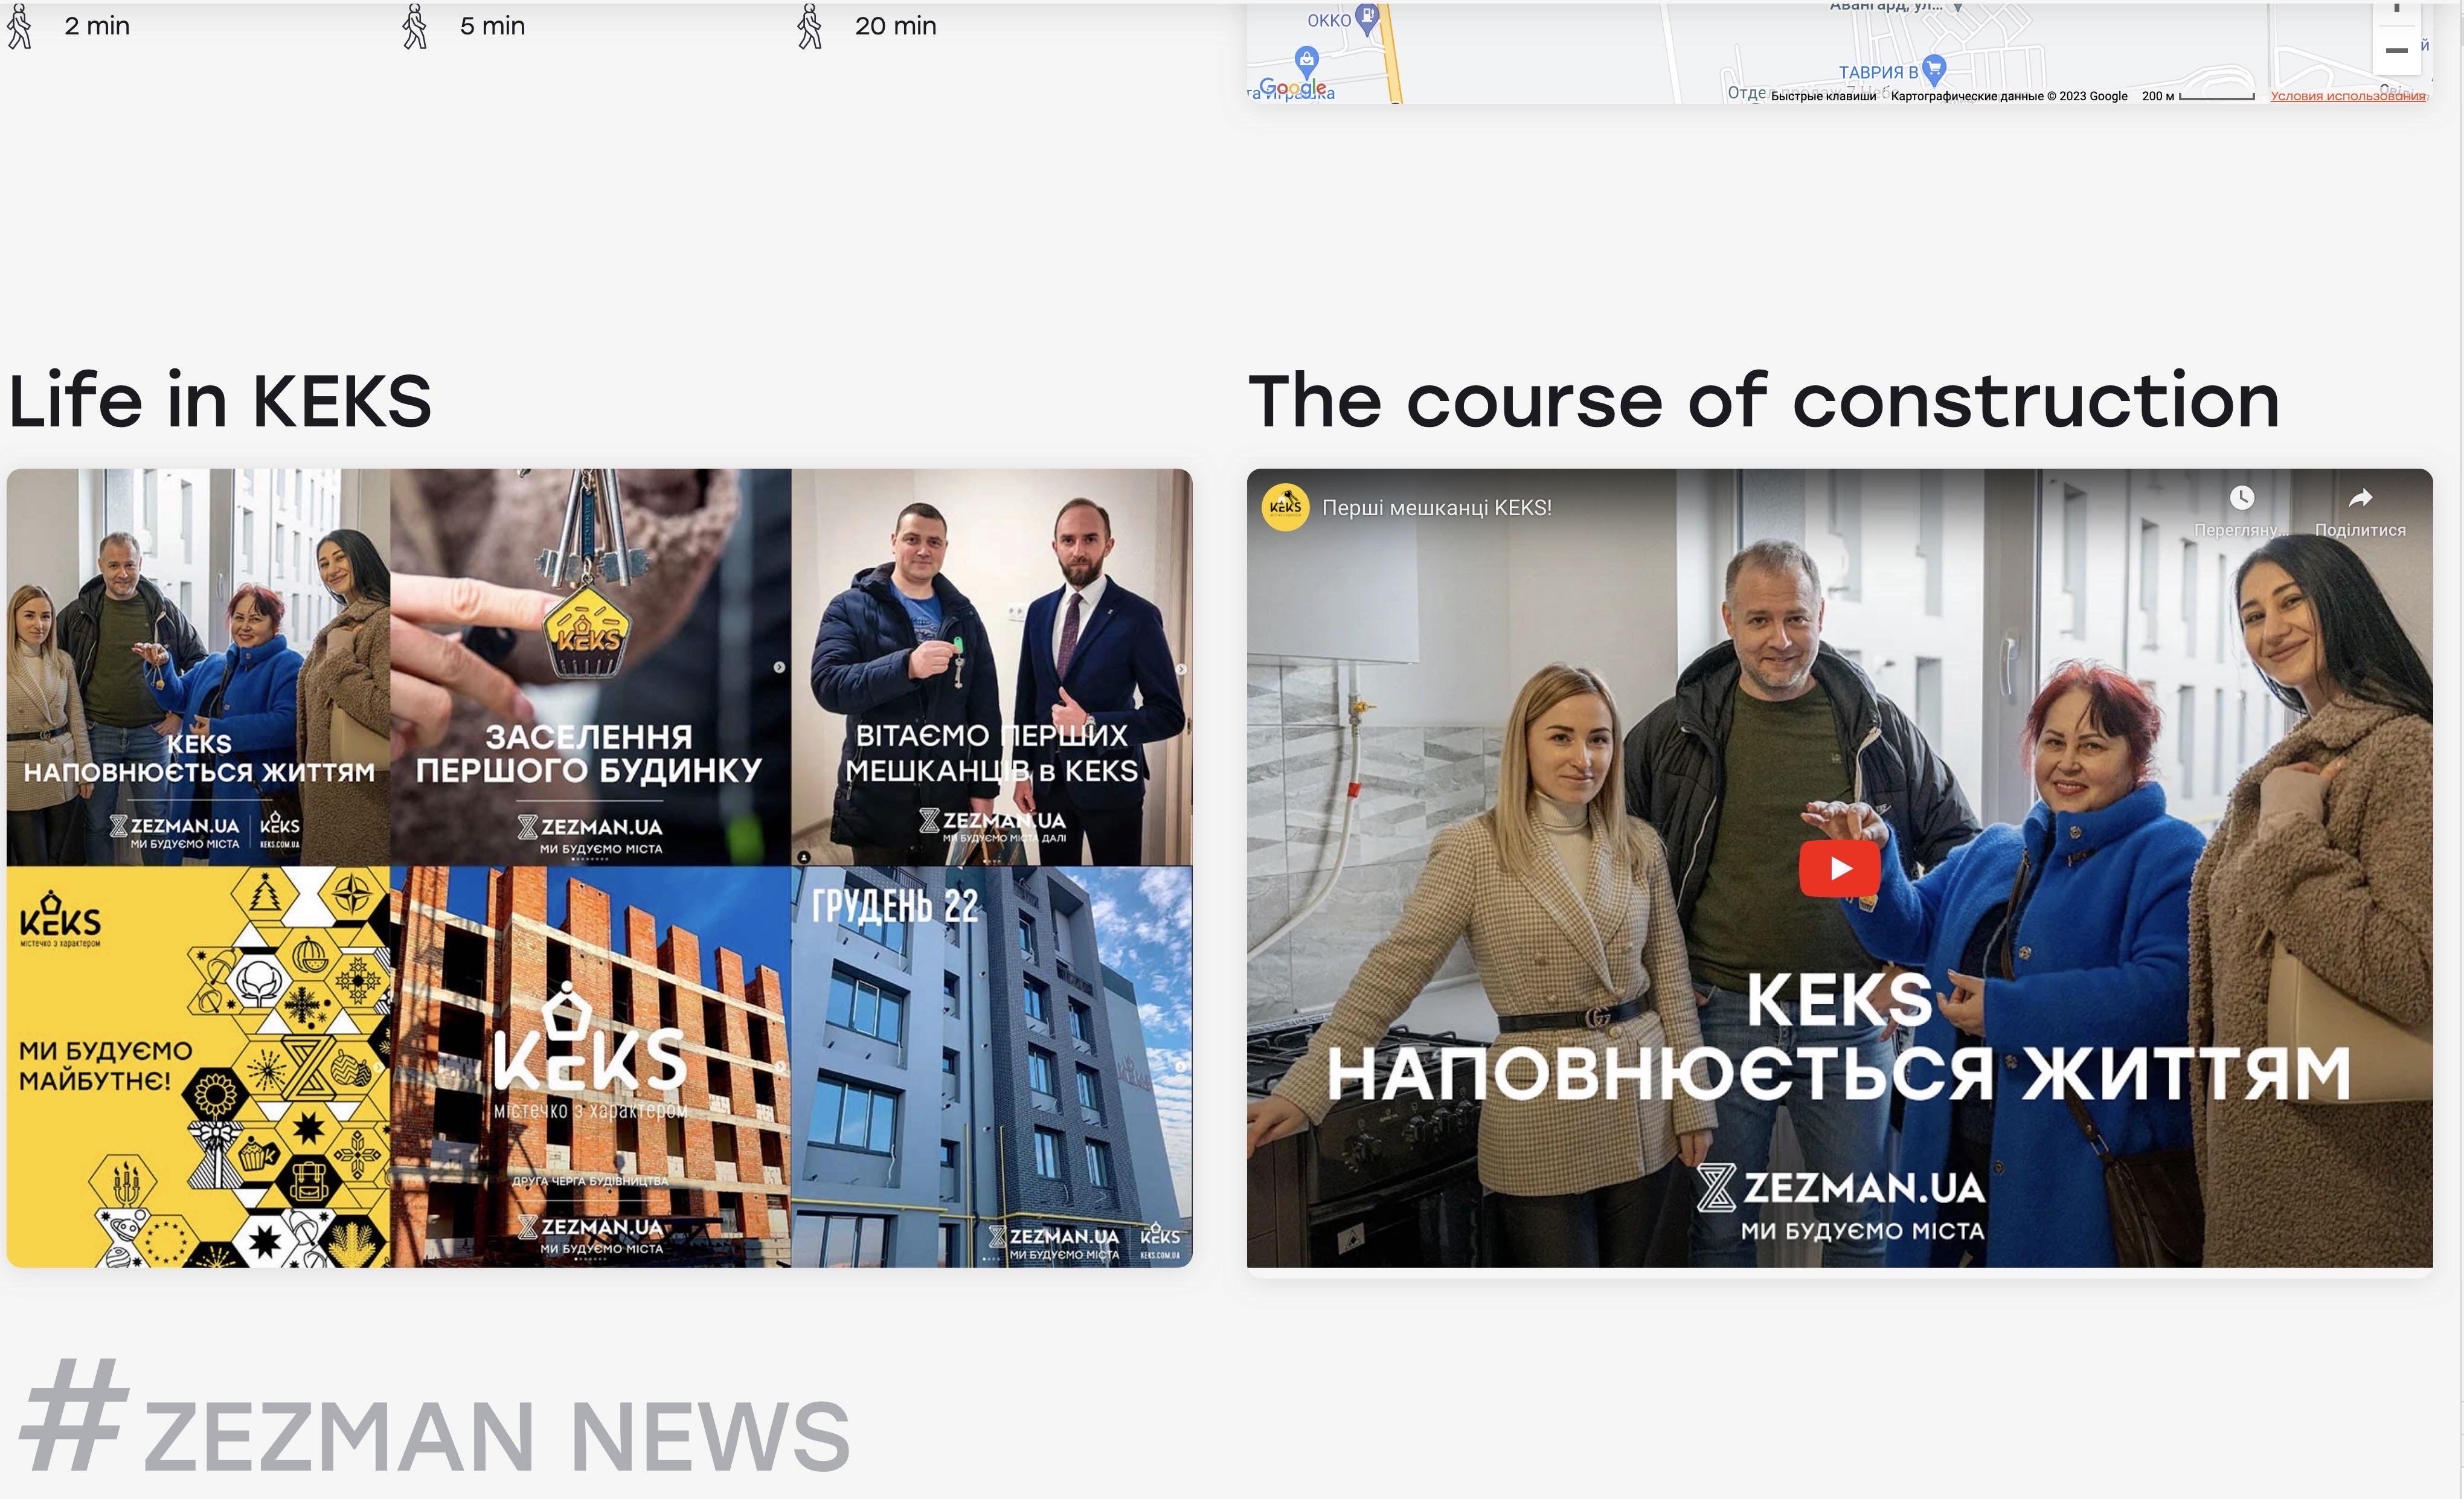Click the Поділитися share arrow icon
The height and width of the screenshot is (1499, 2464).
(x=2360, y=497)
